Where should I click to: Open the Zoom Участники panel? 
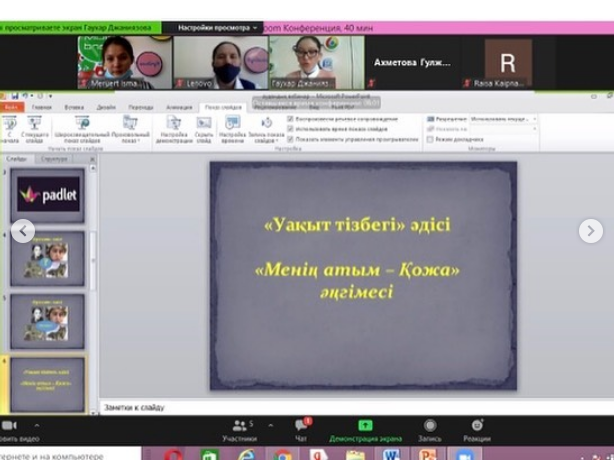coord(239,429)
